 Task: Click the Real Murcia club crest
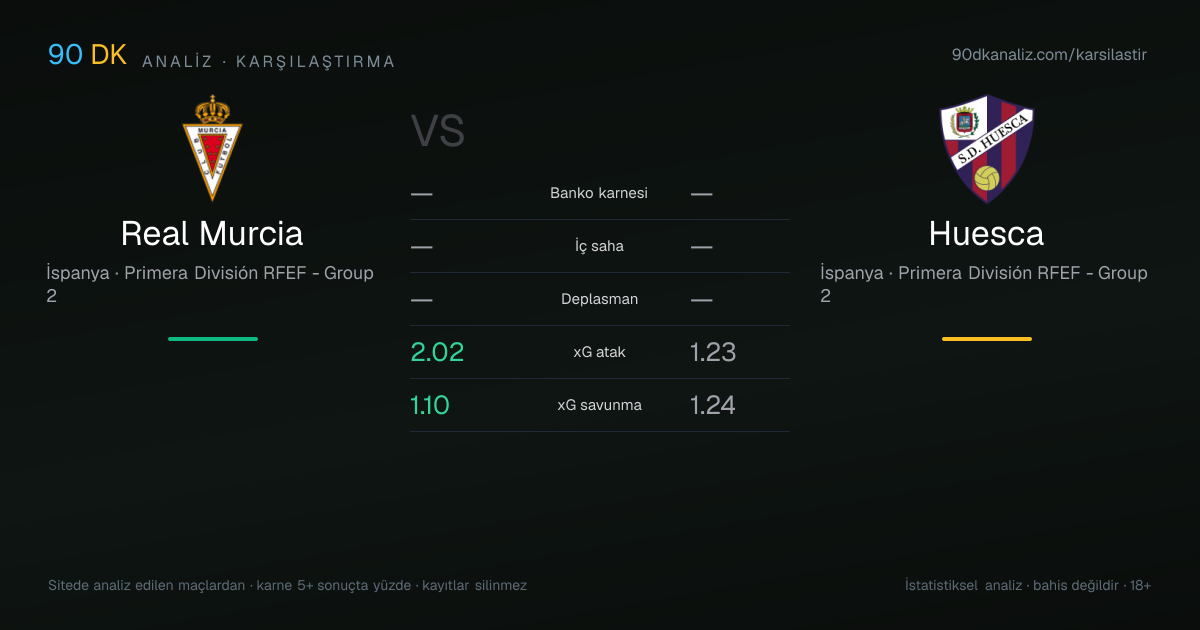(x=212, y=148)
